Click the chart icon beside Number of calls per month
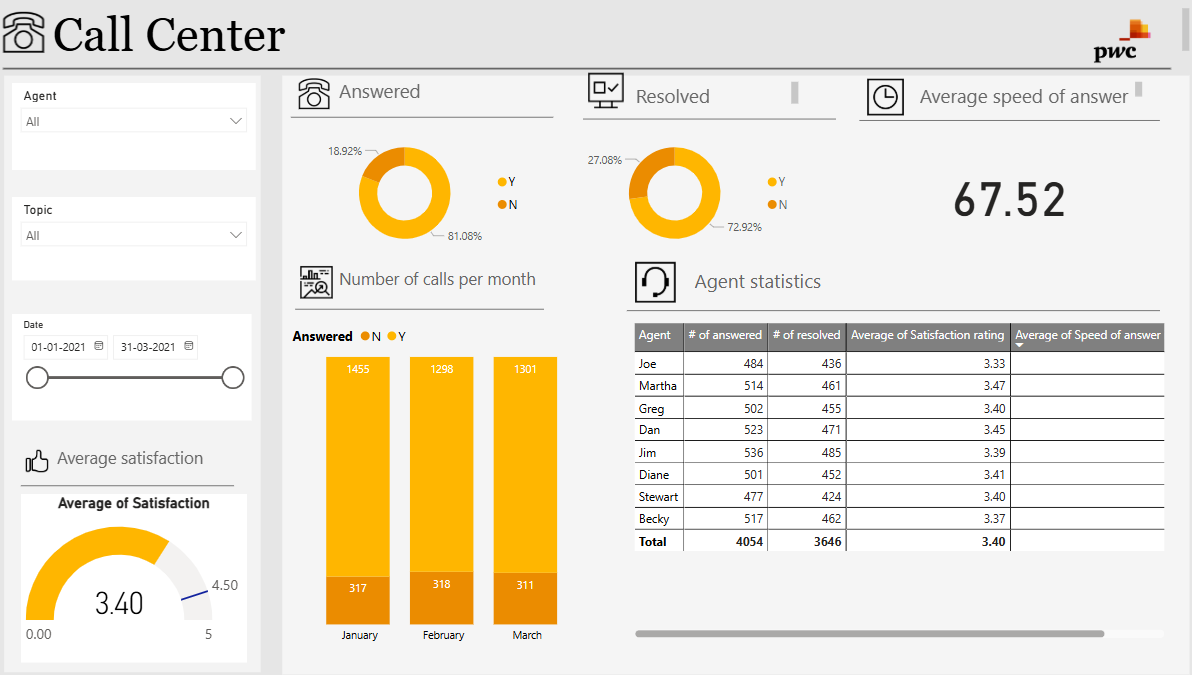Screen dimensions: 1192x675 (315, 283)
